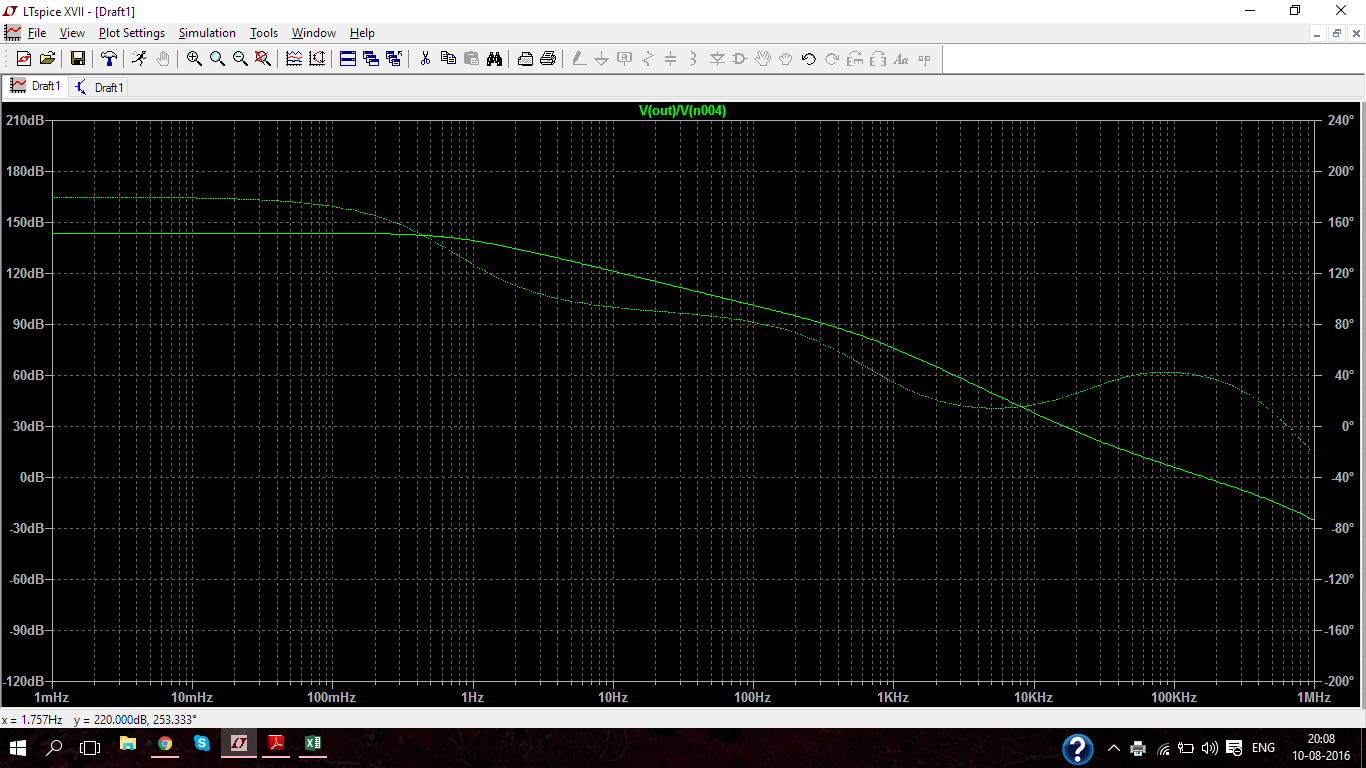Select the draw wire pencil tool
Screen dimensions: 1366x768
click(x=578, y=59)
